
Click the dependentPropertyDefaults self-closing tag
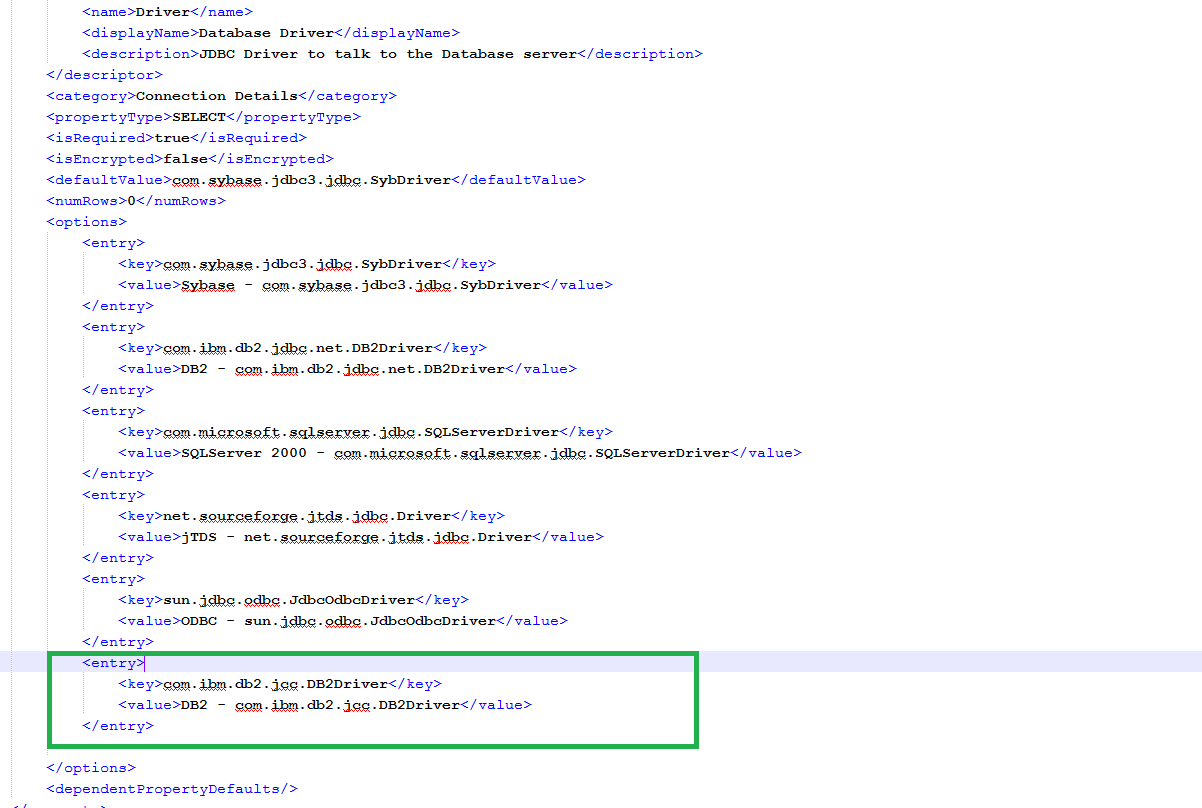[171, 788]
